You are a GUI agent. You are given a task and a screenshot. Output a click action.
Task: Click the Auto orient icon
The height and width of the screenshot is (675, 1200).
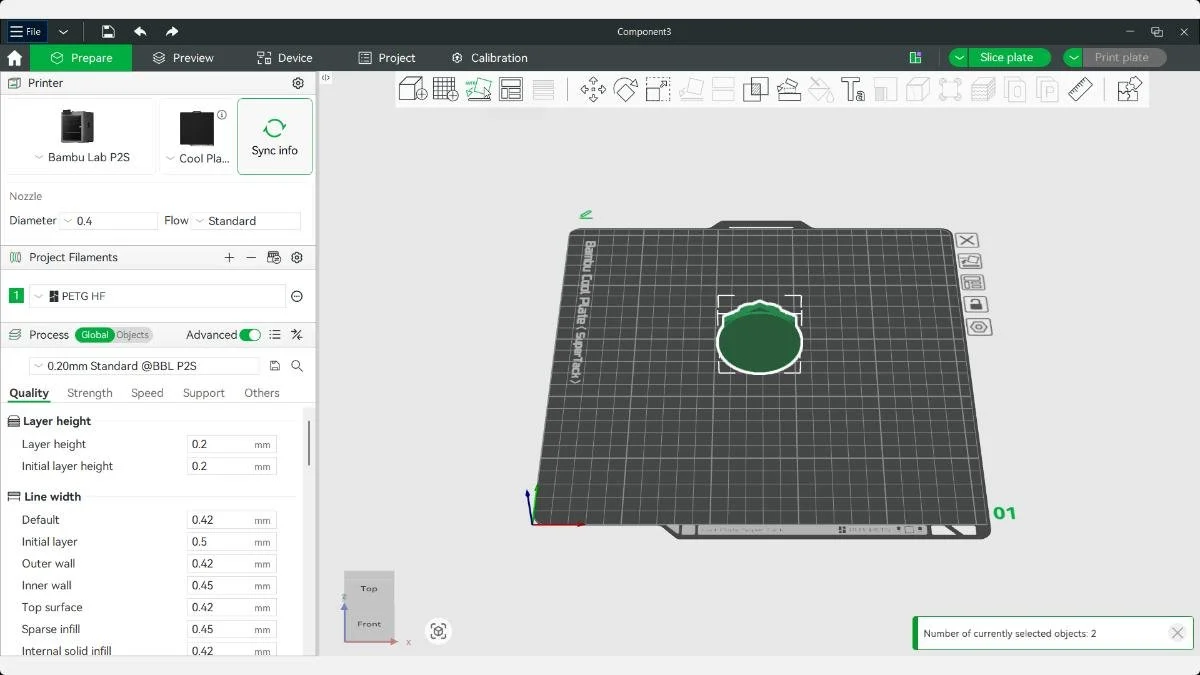pos(478,89)
